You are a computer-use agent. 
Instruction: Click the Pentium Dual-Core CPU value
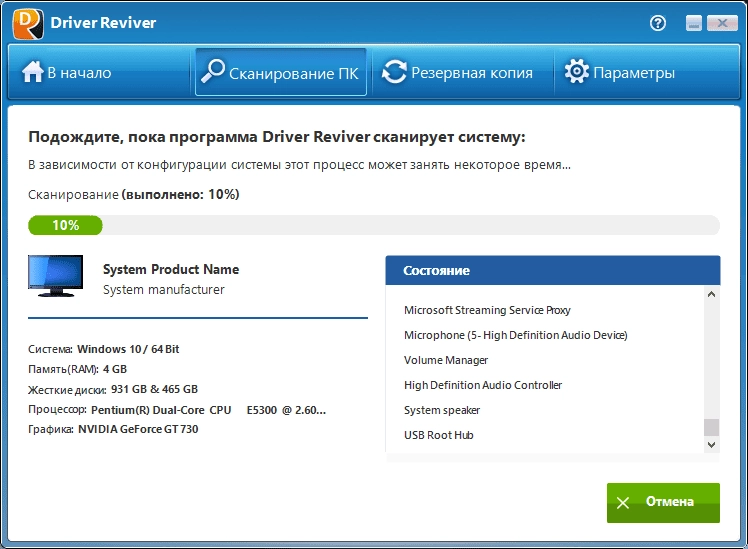pyautogui.click(x=208, y=410)
